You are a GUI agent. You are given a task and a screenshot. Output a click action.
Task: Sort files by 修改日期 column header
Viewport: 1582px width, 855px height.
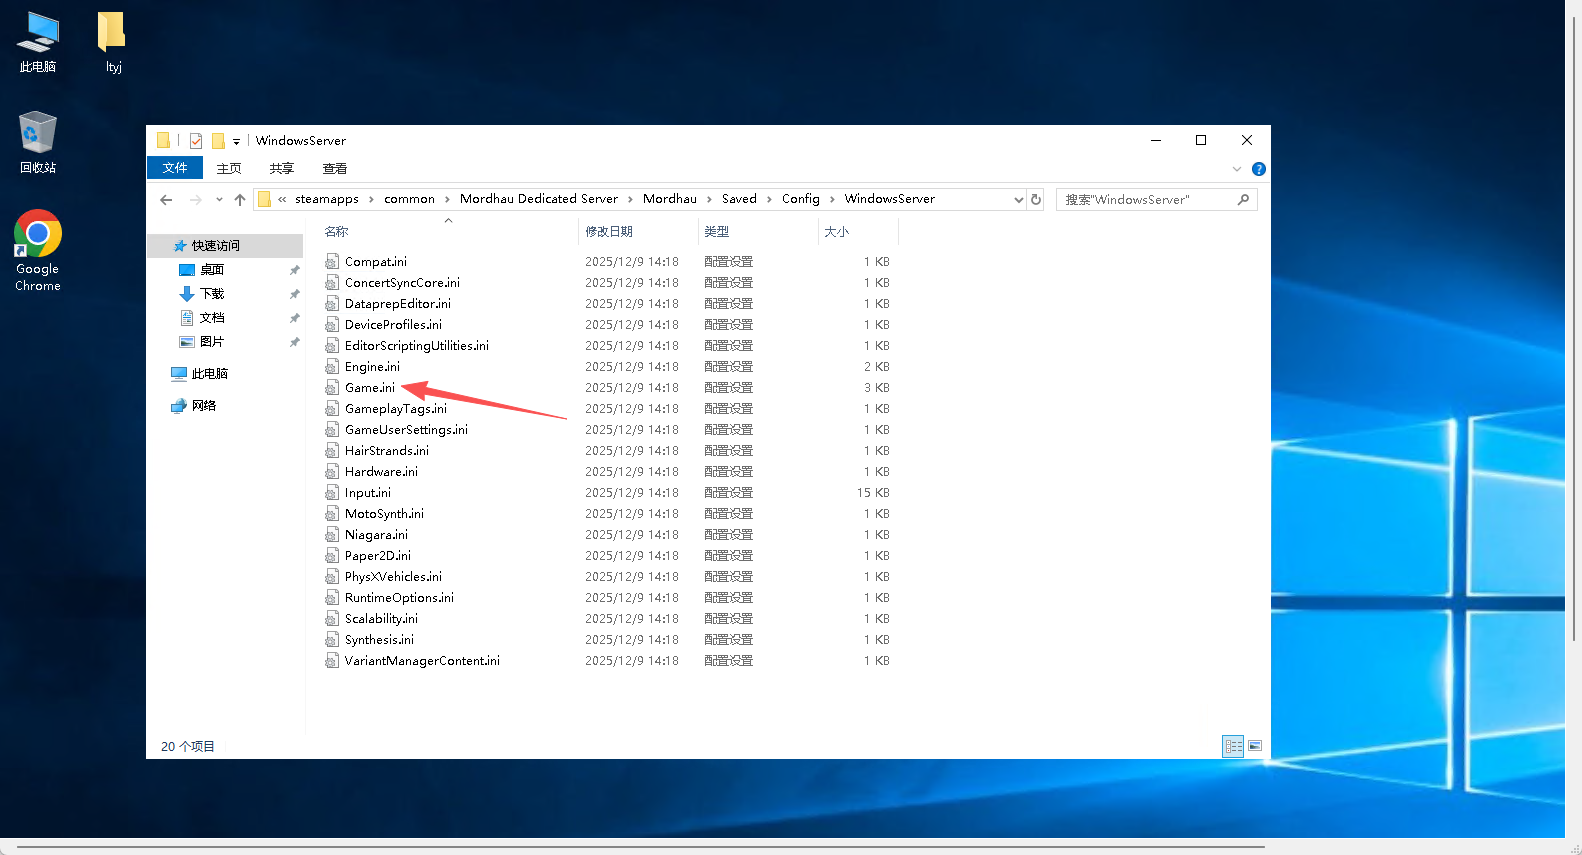(609, 232)
